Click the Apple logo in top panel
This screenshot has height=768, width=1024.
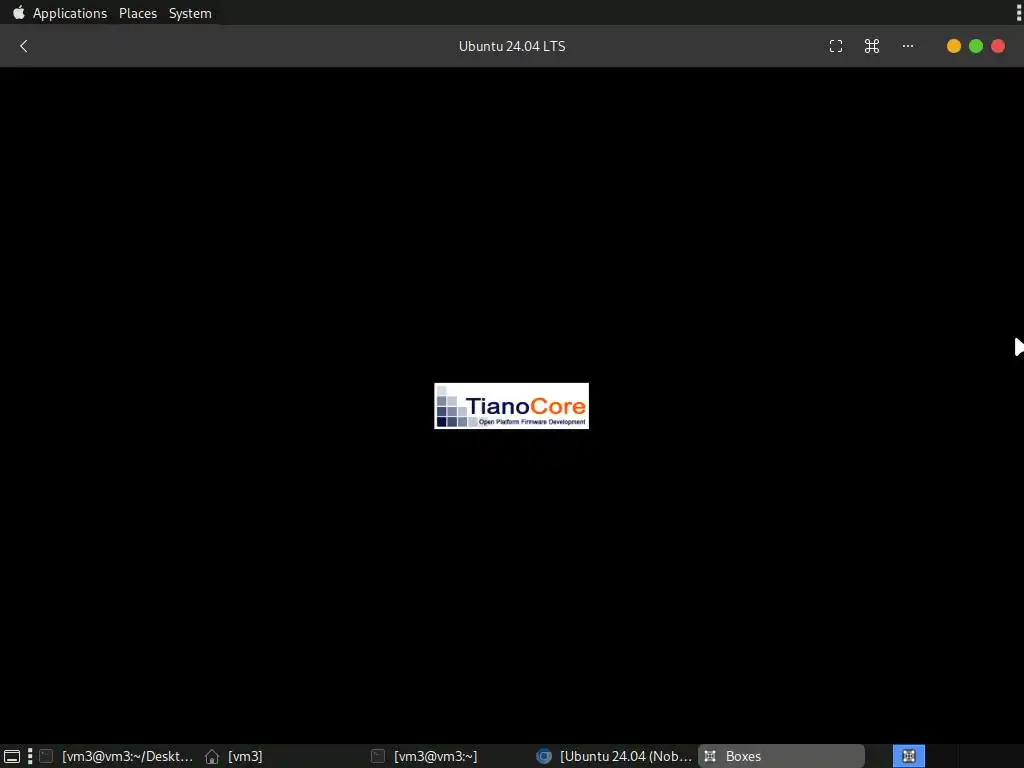19,12
